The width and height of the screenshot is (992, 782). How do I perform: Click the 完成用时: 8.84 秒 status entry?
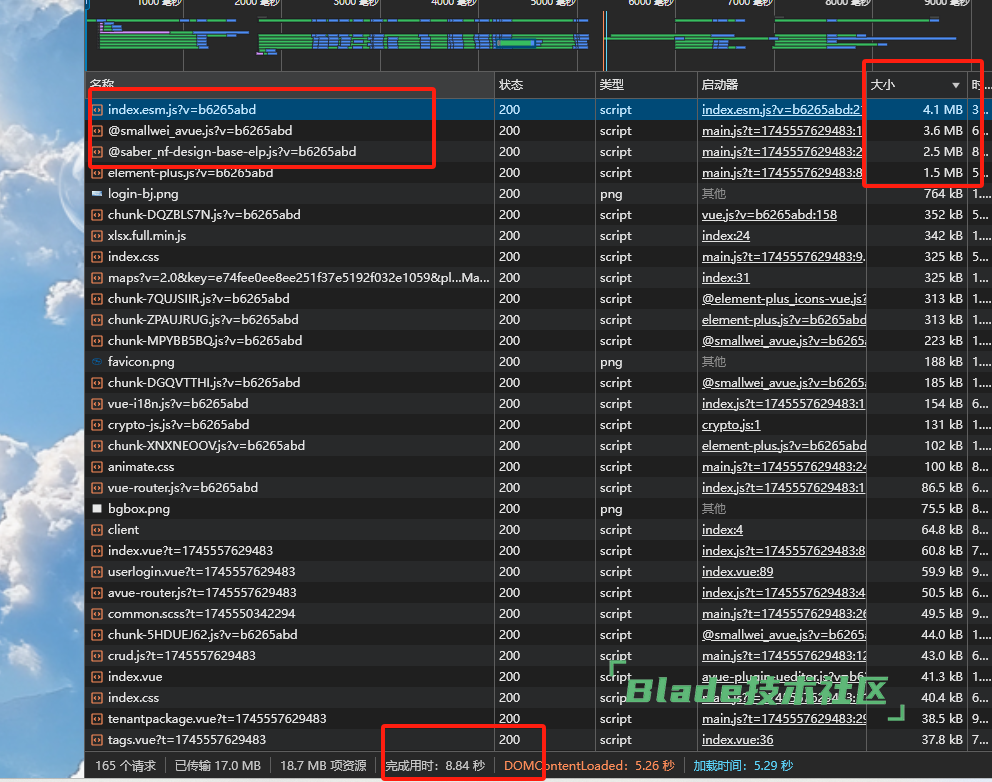435,766
